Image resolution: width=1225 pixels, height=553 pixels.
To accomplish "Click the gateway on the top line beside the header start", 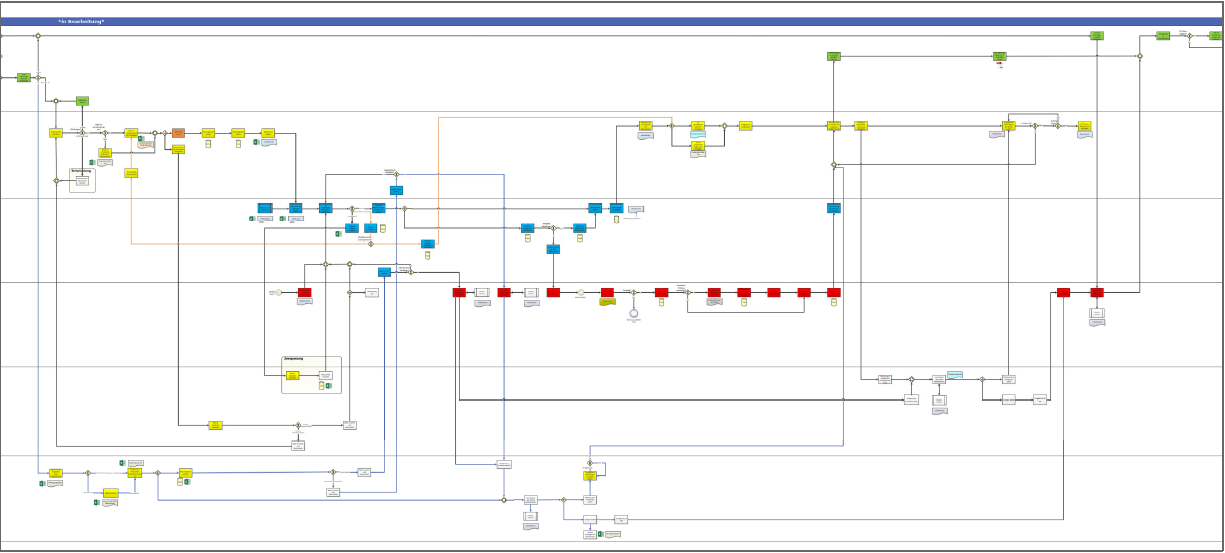I will click(x=38, y=36).
